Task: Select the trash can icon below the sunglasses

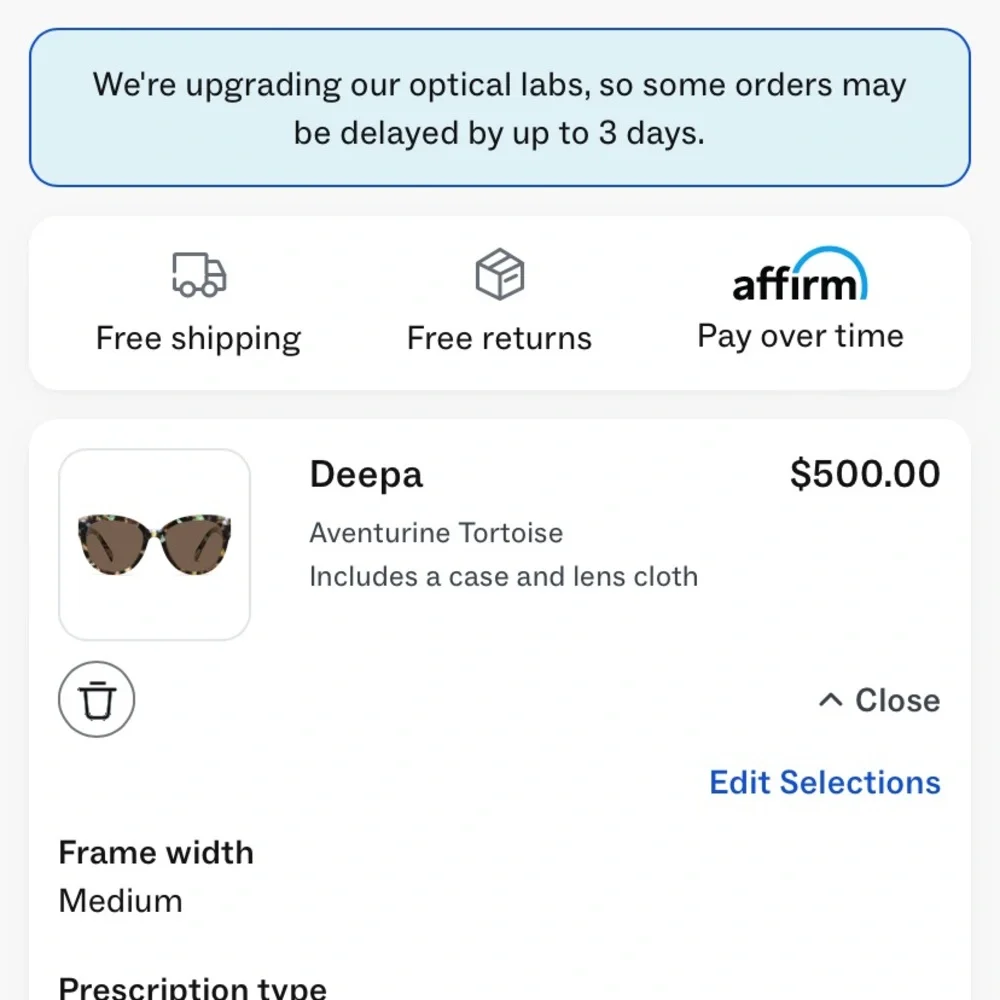Action: click(96, 699)
